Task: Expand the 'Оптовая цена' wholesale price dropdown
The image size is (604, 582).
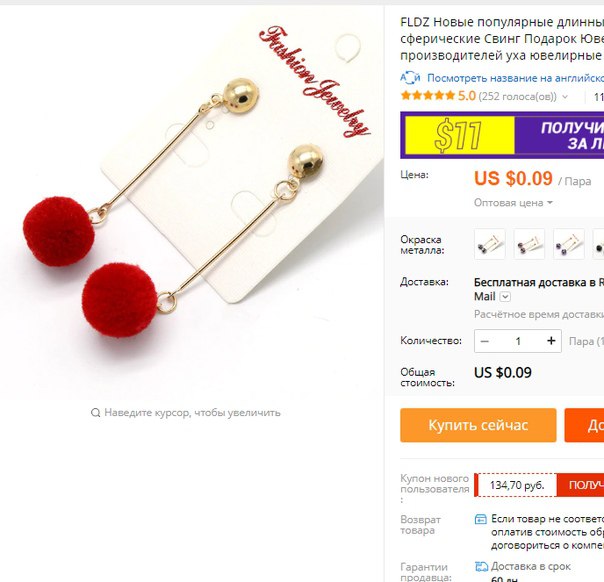Action: pyautogui.click(x=513, y=203)
